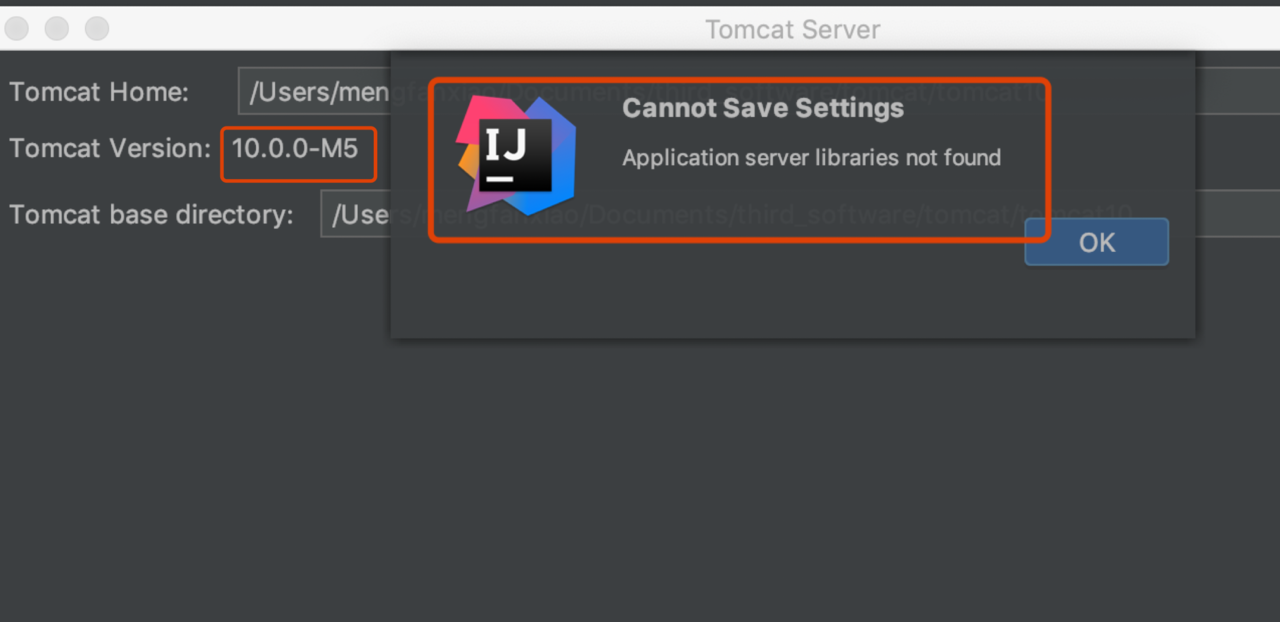1280x622 pixels.
Task: Close the Tomcat Server window
Action: coord(17,29)
